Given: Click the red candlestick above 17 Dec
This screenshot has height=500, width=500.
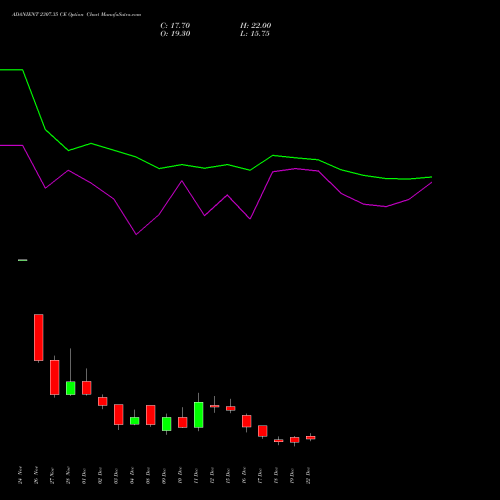Looking at the screenshot, I should (263, 431).
